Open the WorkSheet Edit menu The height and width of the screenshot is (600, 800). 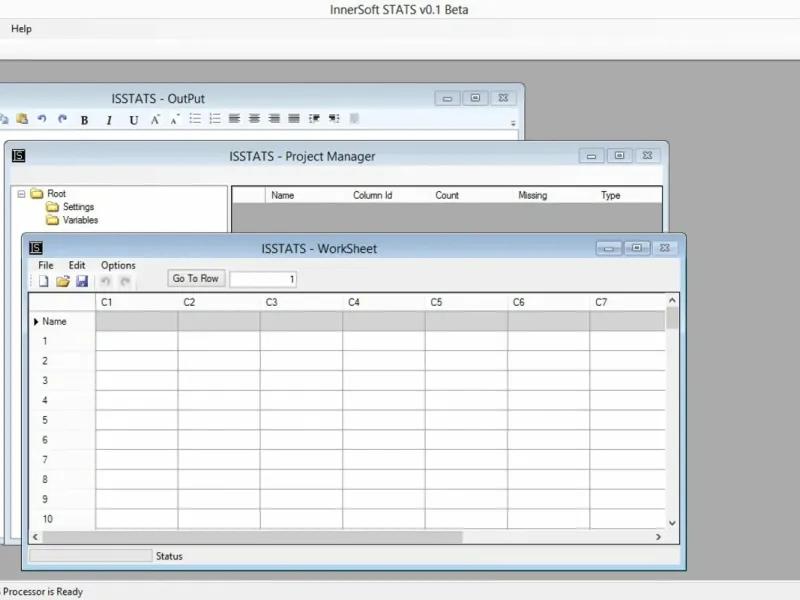[77, 265]
